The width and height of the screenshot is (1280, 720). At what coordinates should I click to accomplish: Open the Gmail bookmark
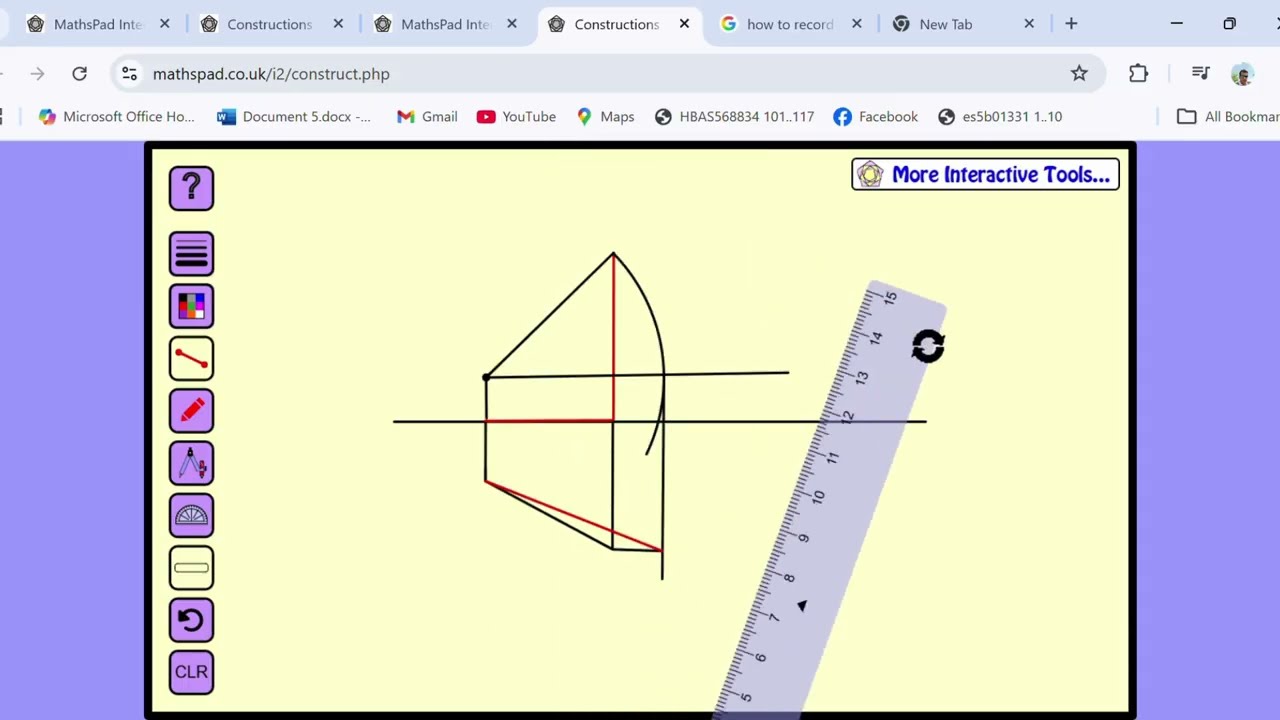coord(427,116)
